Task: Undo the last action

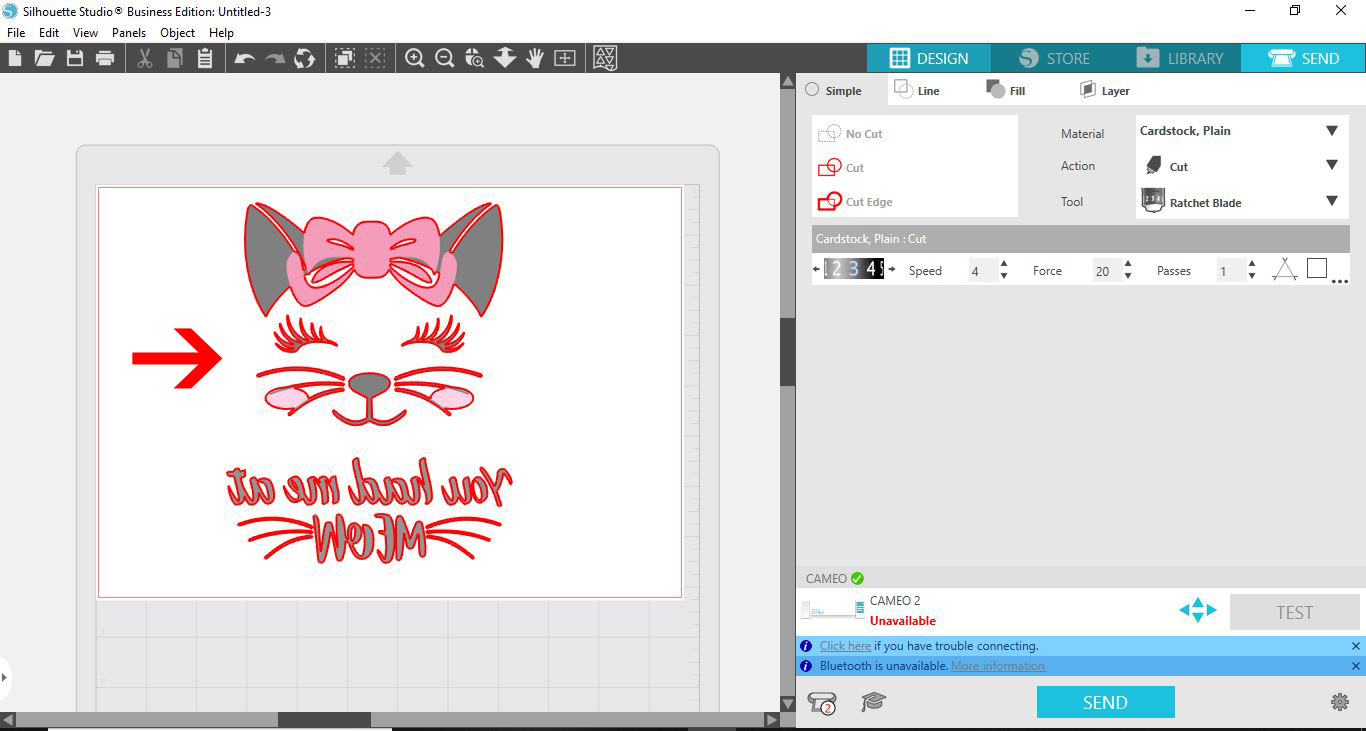Action: (x=245, y=58)
